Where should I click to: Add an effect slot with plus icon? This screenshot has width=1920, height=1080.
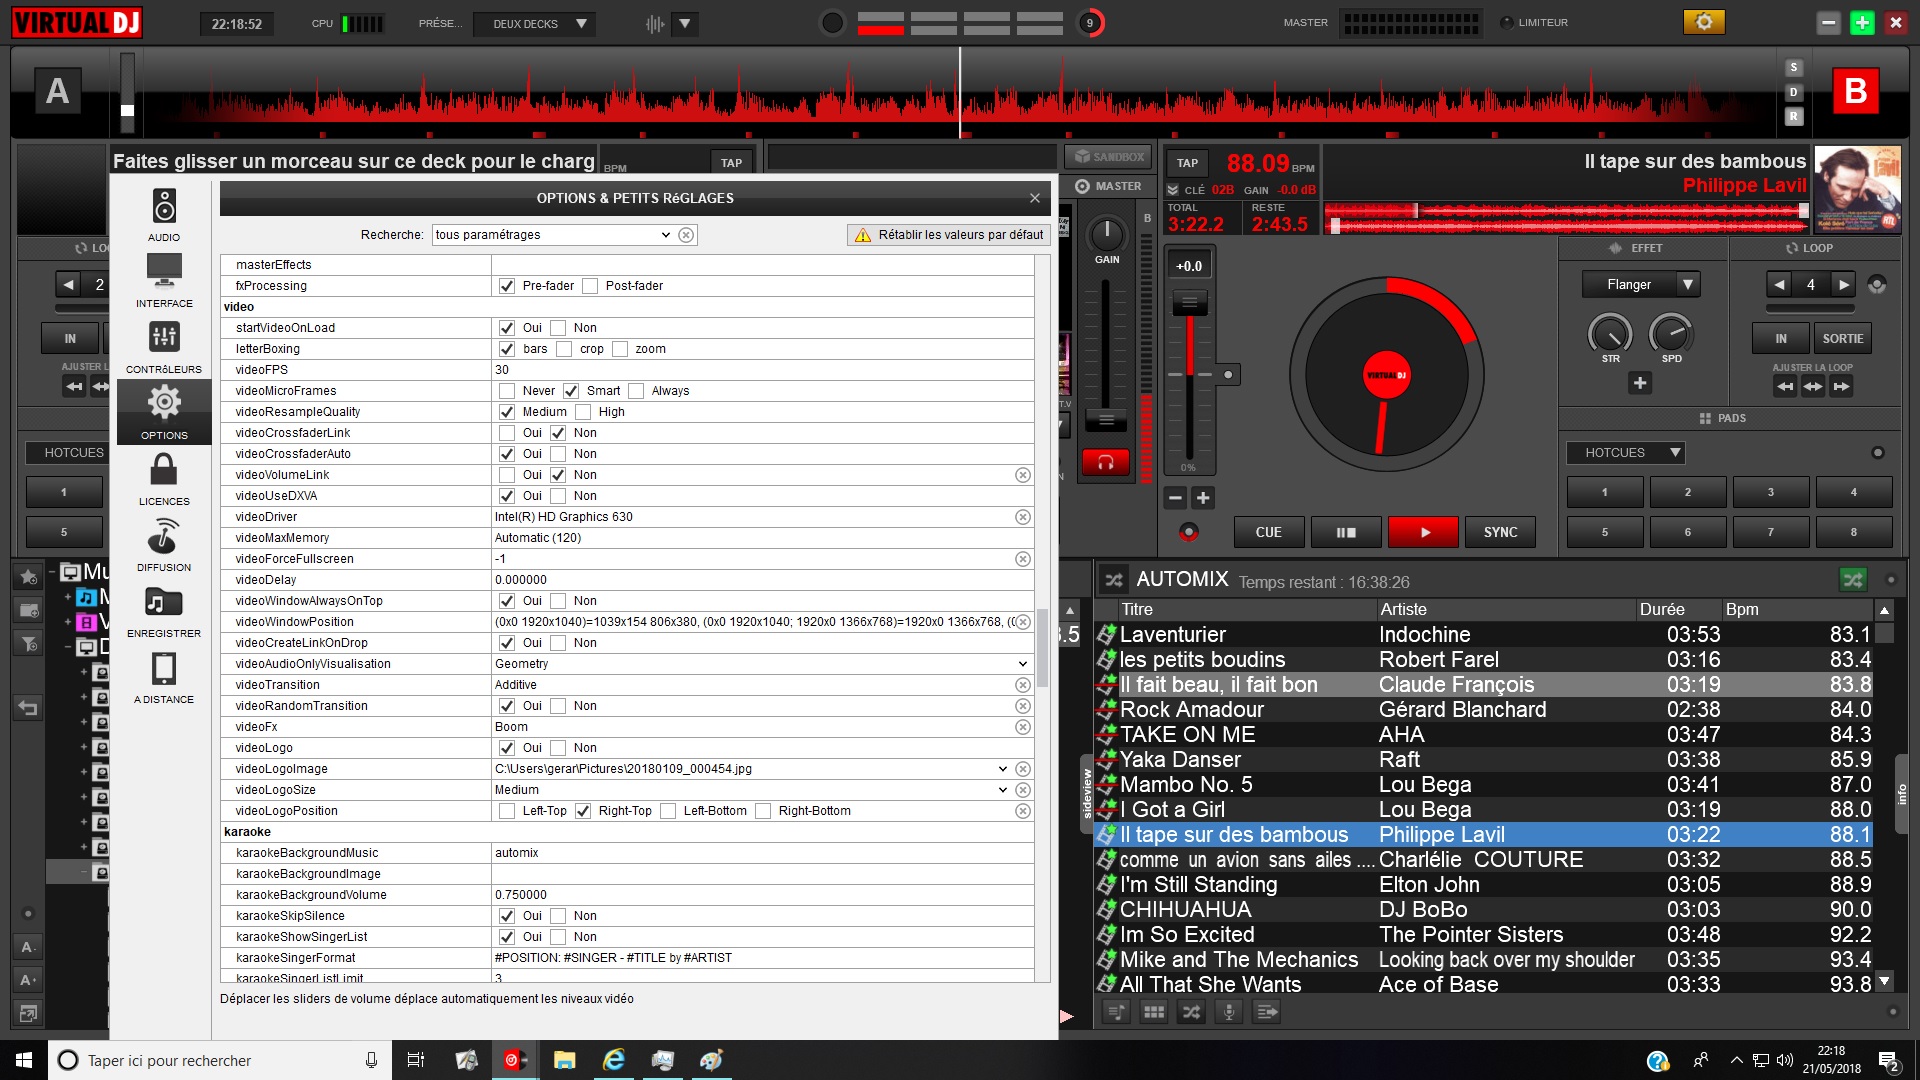pyautogui.click(x=1640, y=383)
